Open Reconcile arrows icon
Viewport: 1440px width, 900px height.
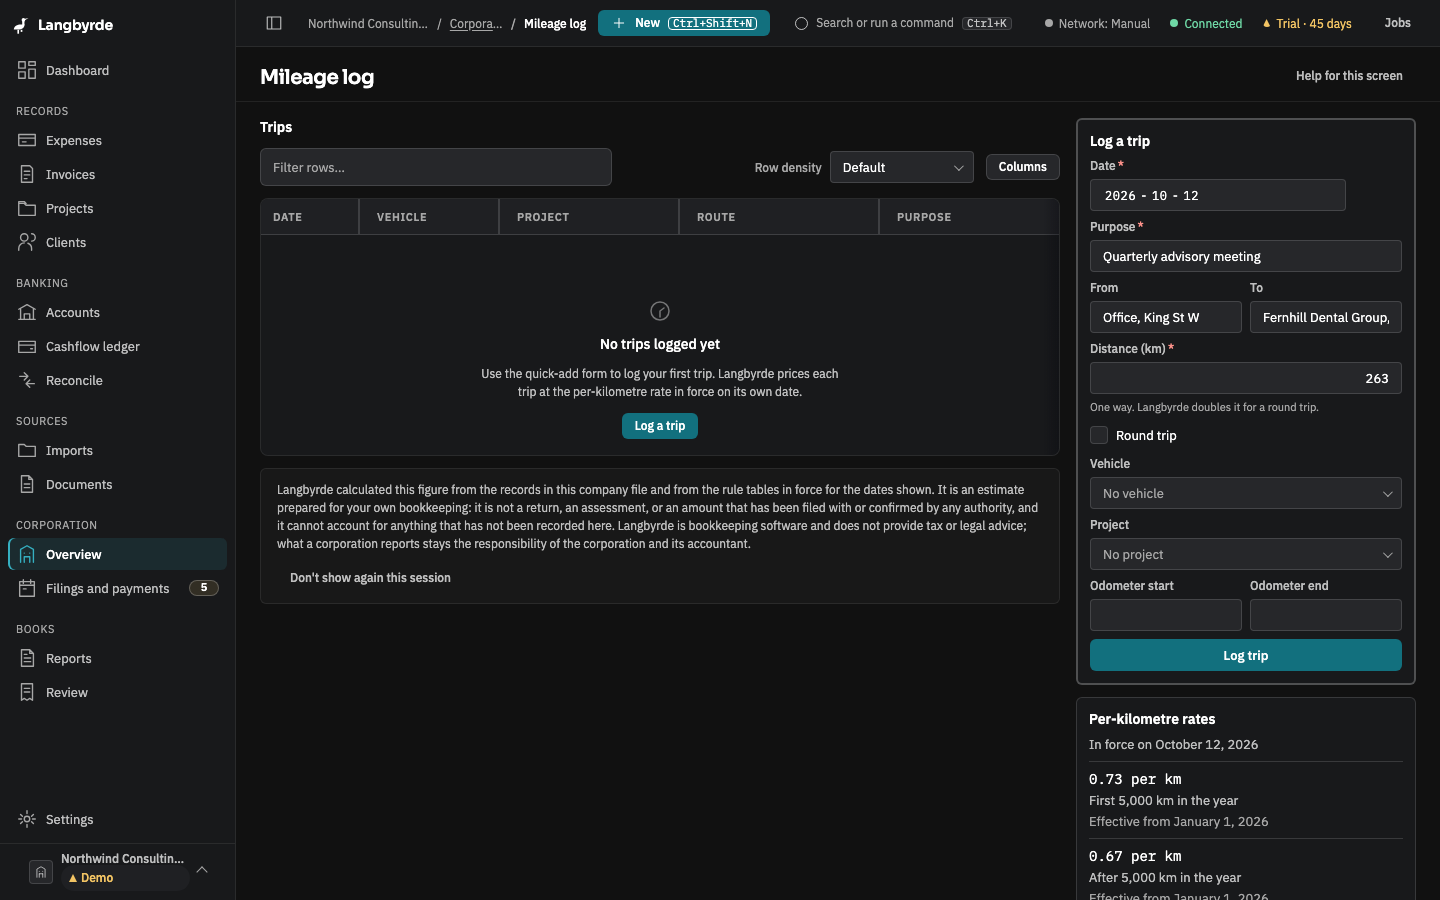click(x=27, y=380)
